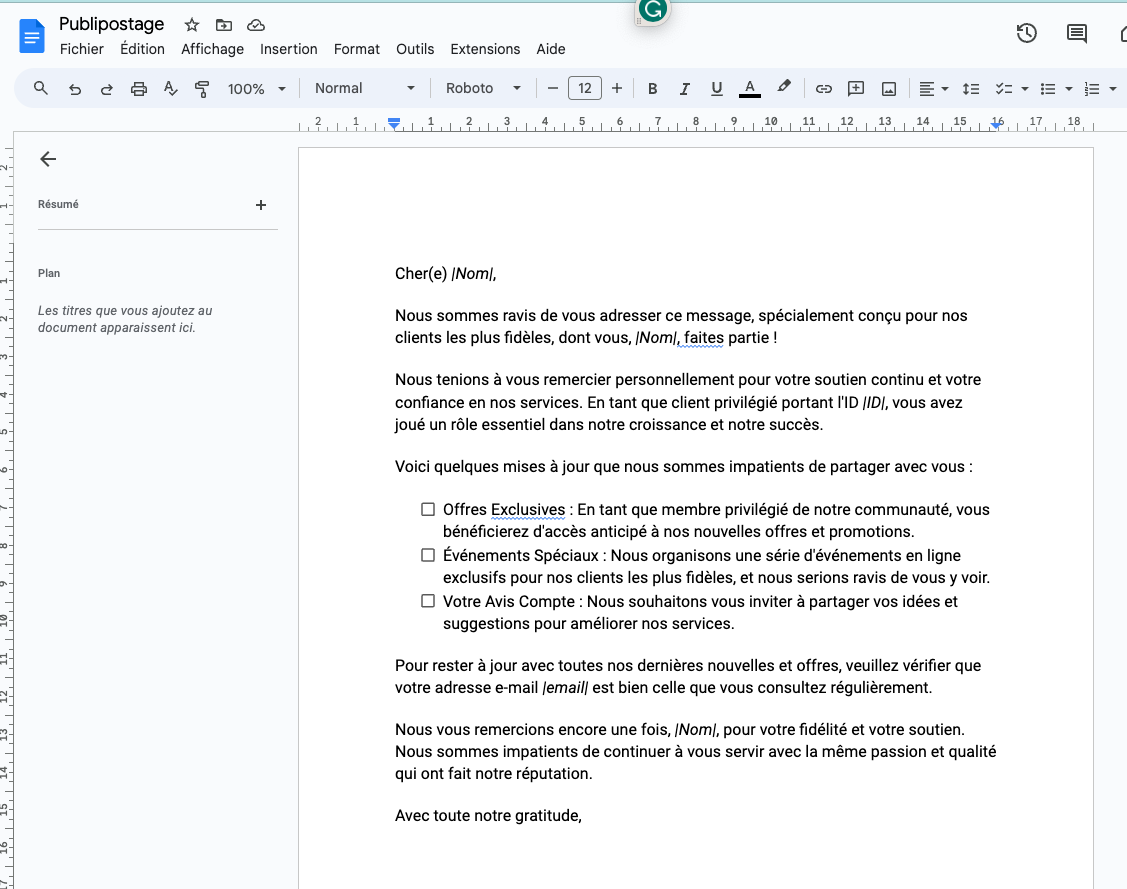Click the move to folder icon
Image resolution: width=1127 pixels, height=889 pixels.
pos(224,25)
